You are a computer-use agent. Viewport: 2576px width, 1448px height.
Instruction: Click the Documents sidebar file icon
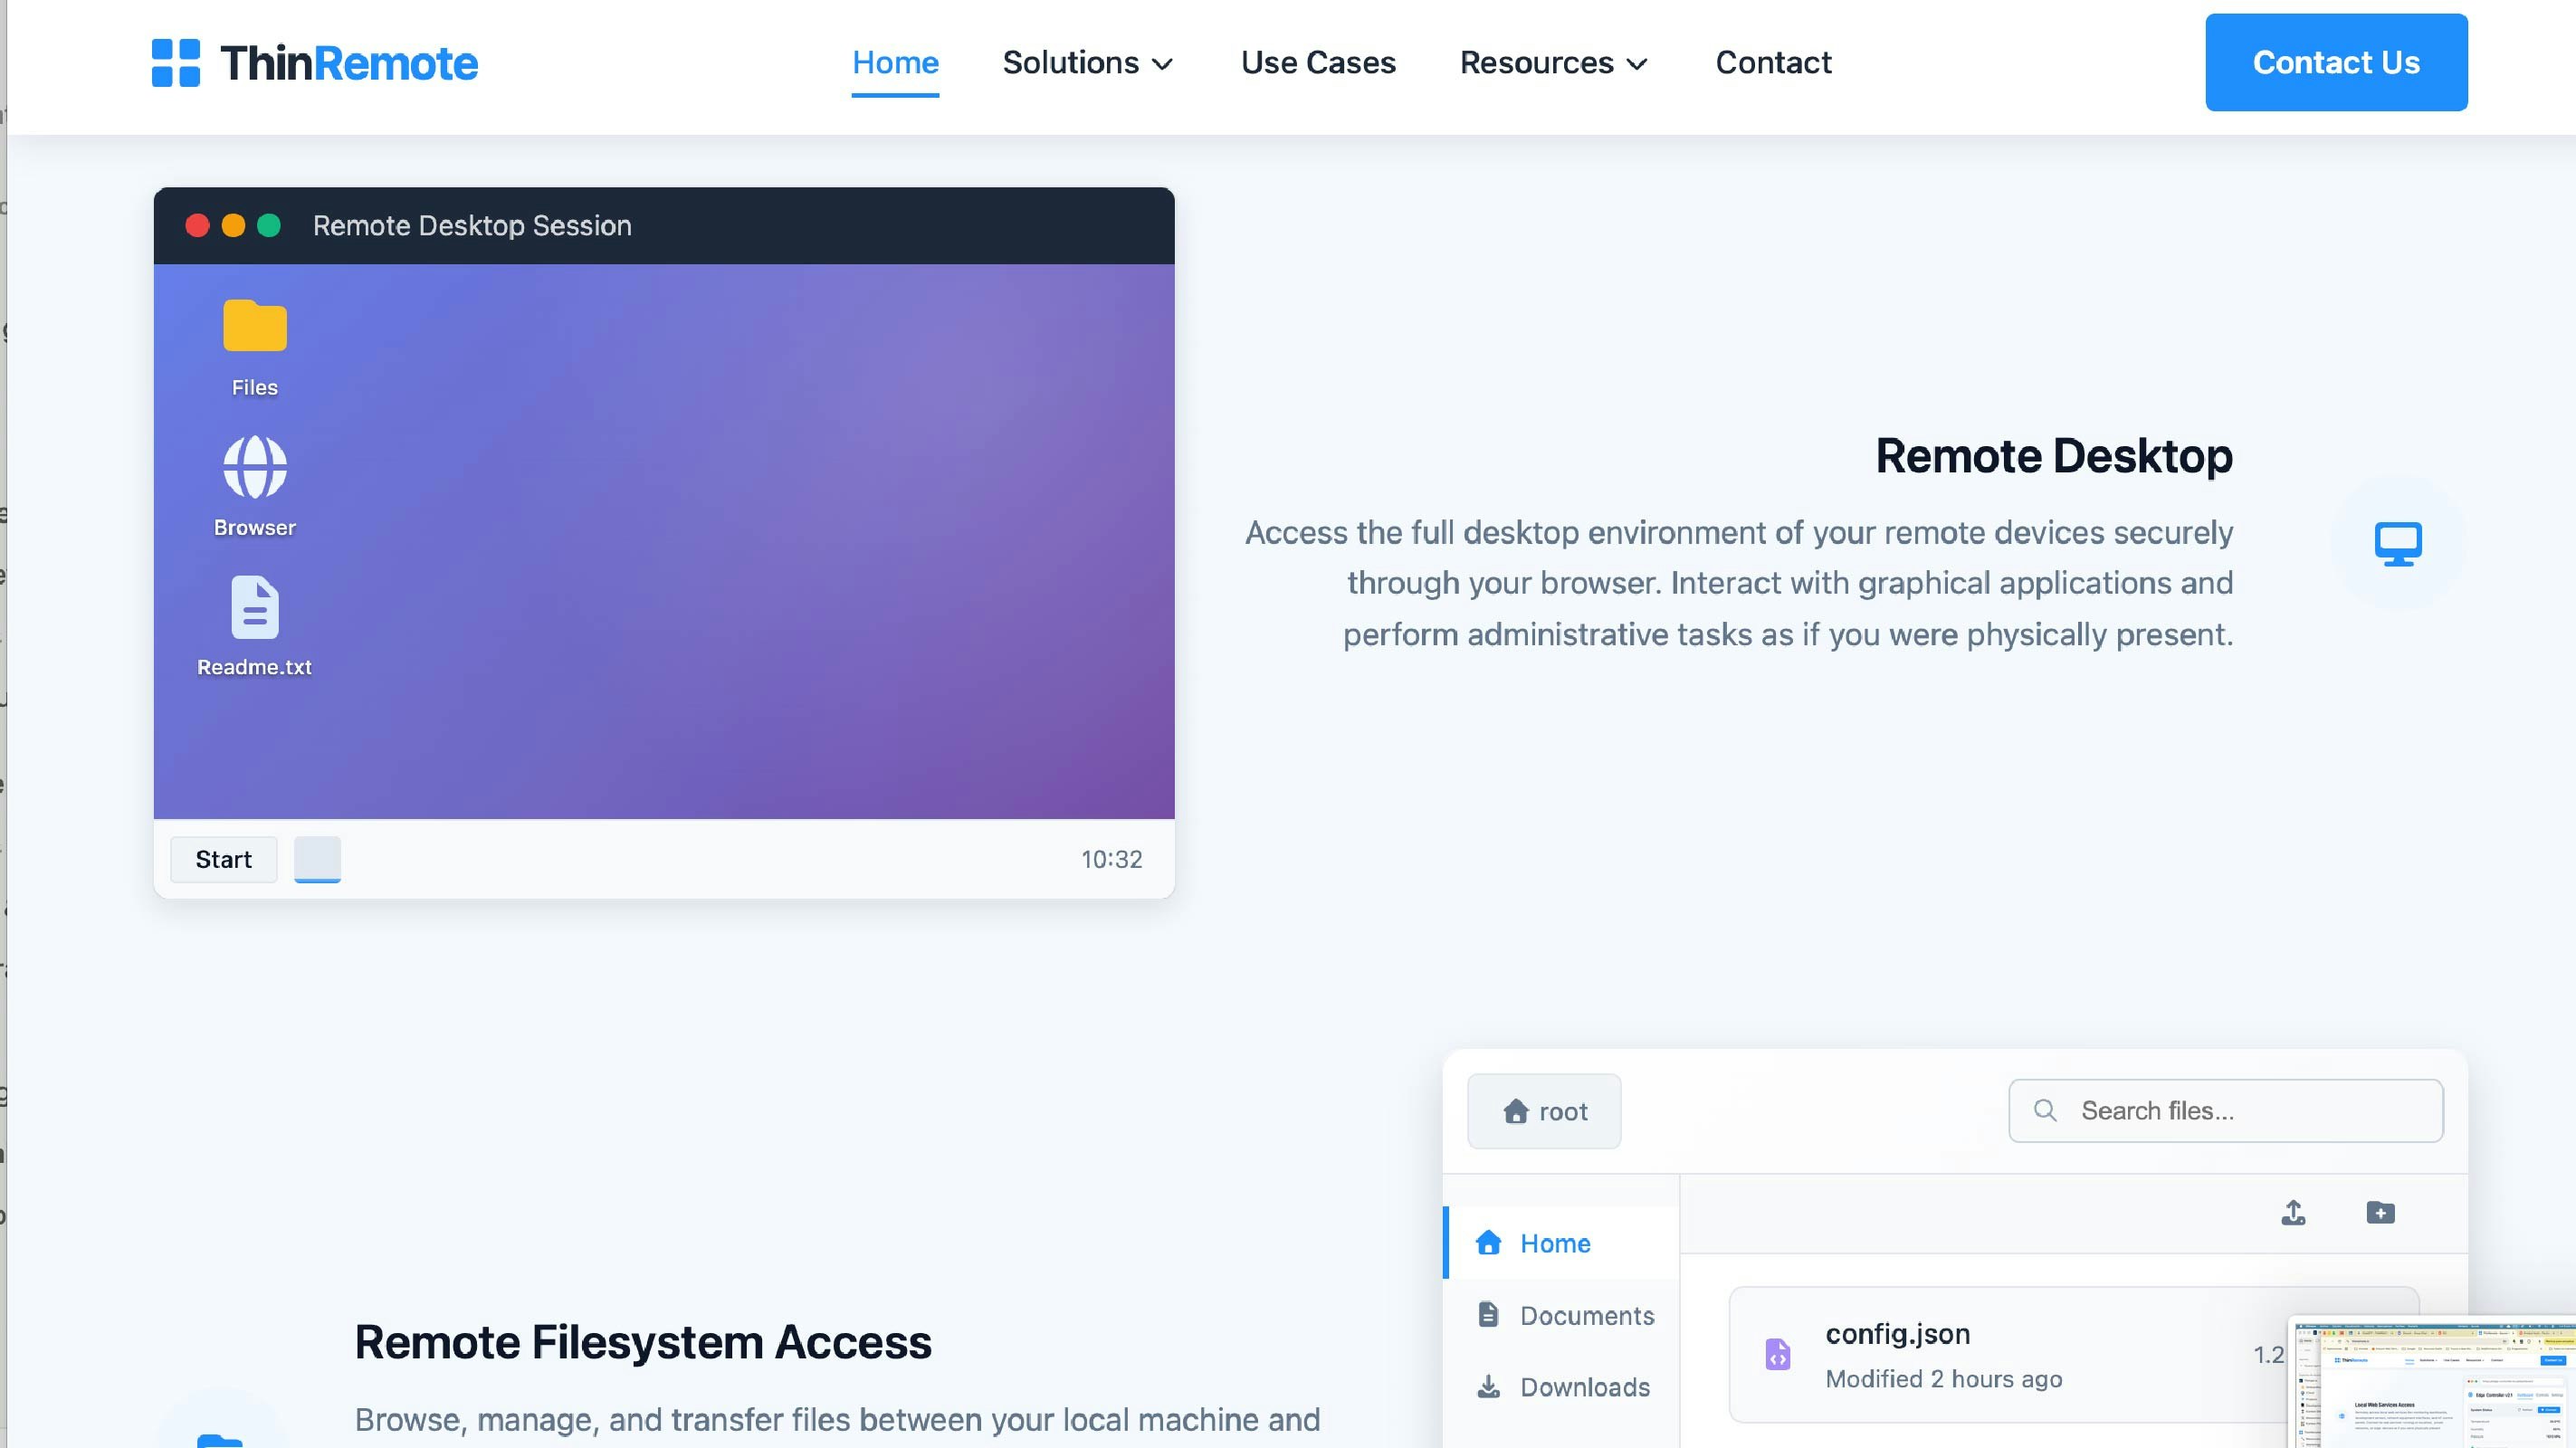[1488, 1314]
